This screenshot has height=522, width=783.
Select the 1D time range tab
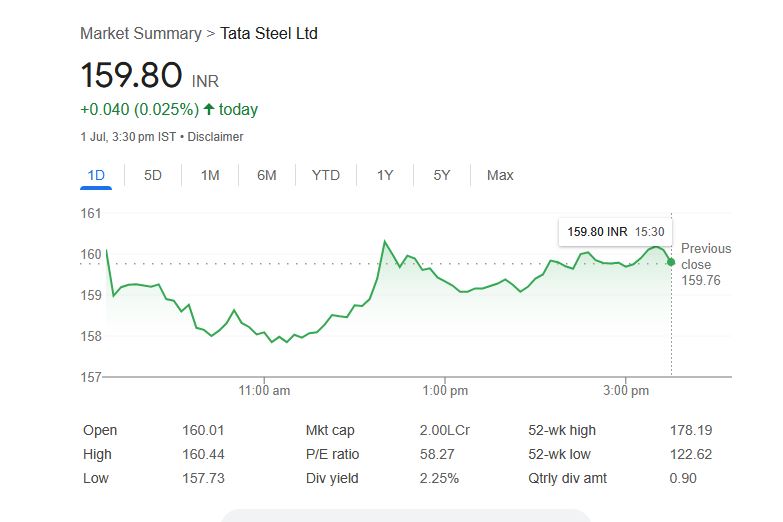[x=96, y=175]
